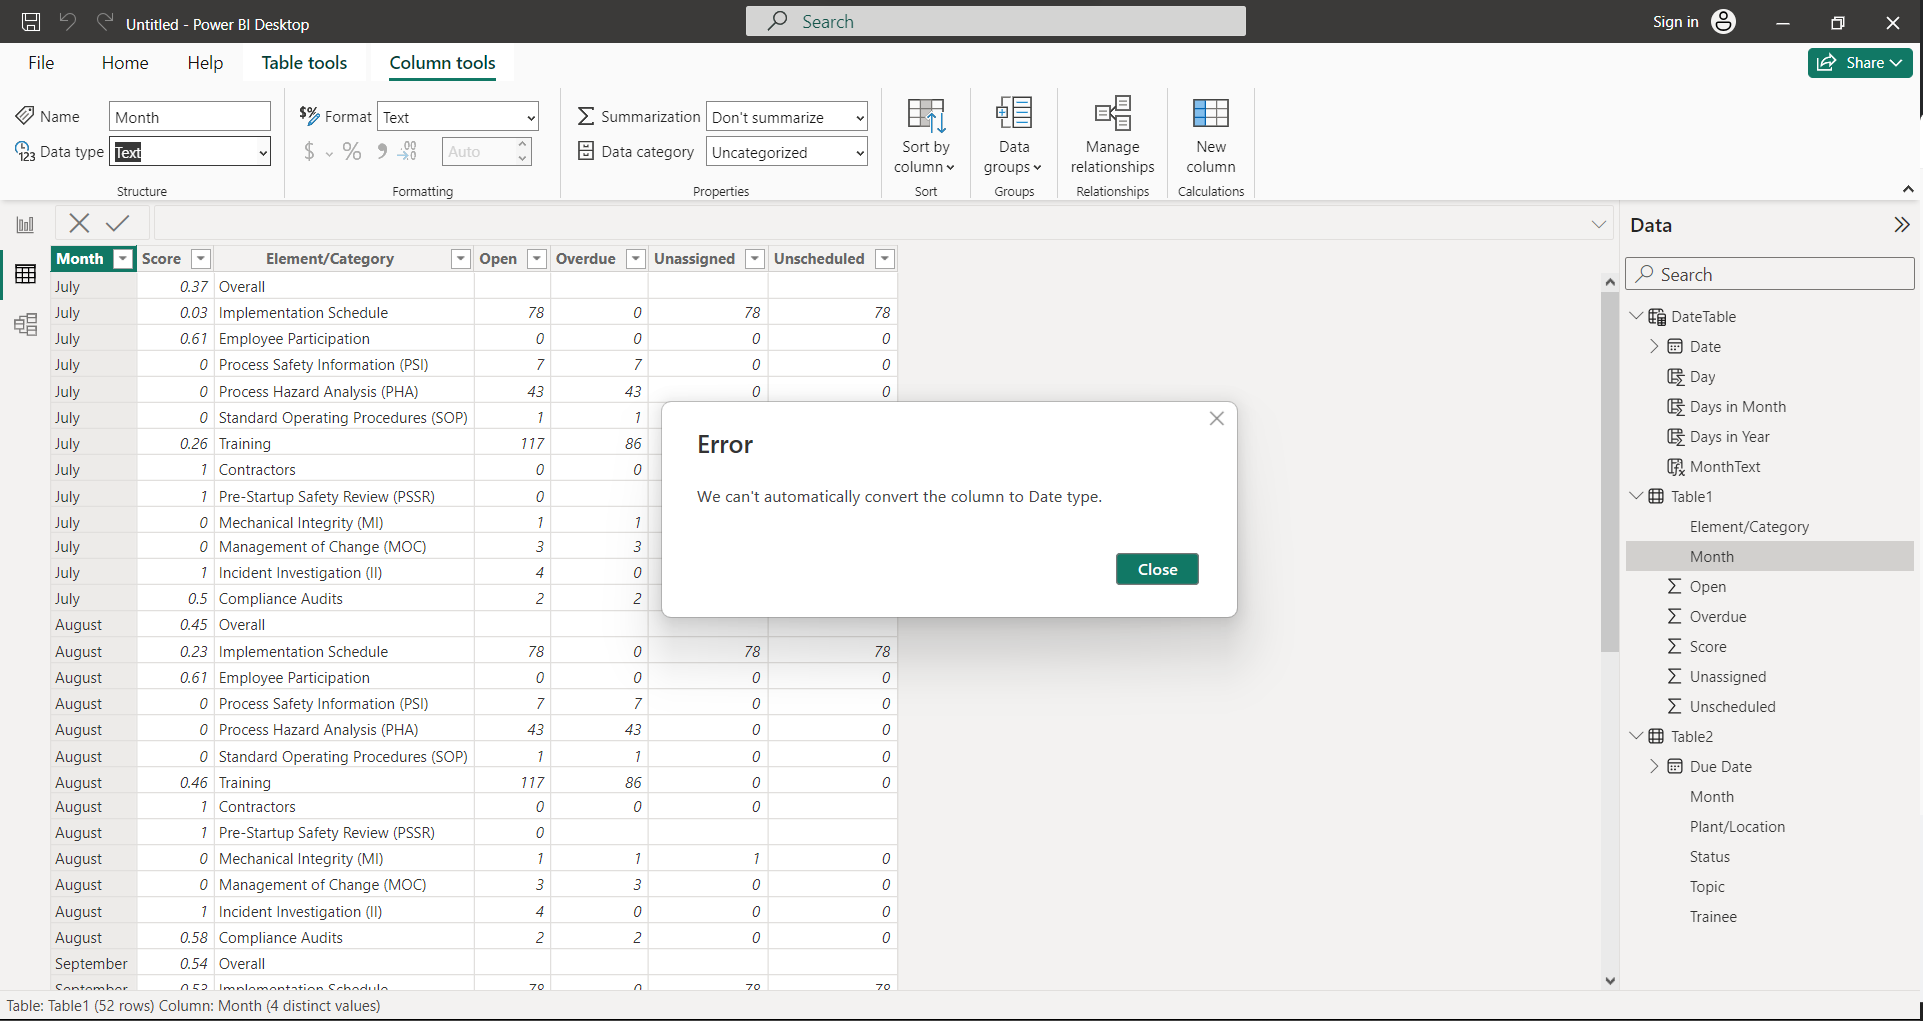Click the Manage relationships icon

click(1112, 113)
